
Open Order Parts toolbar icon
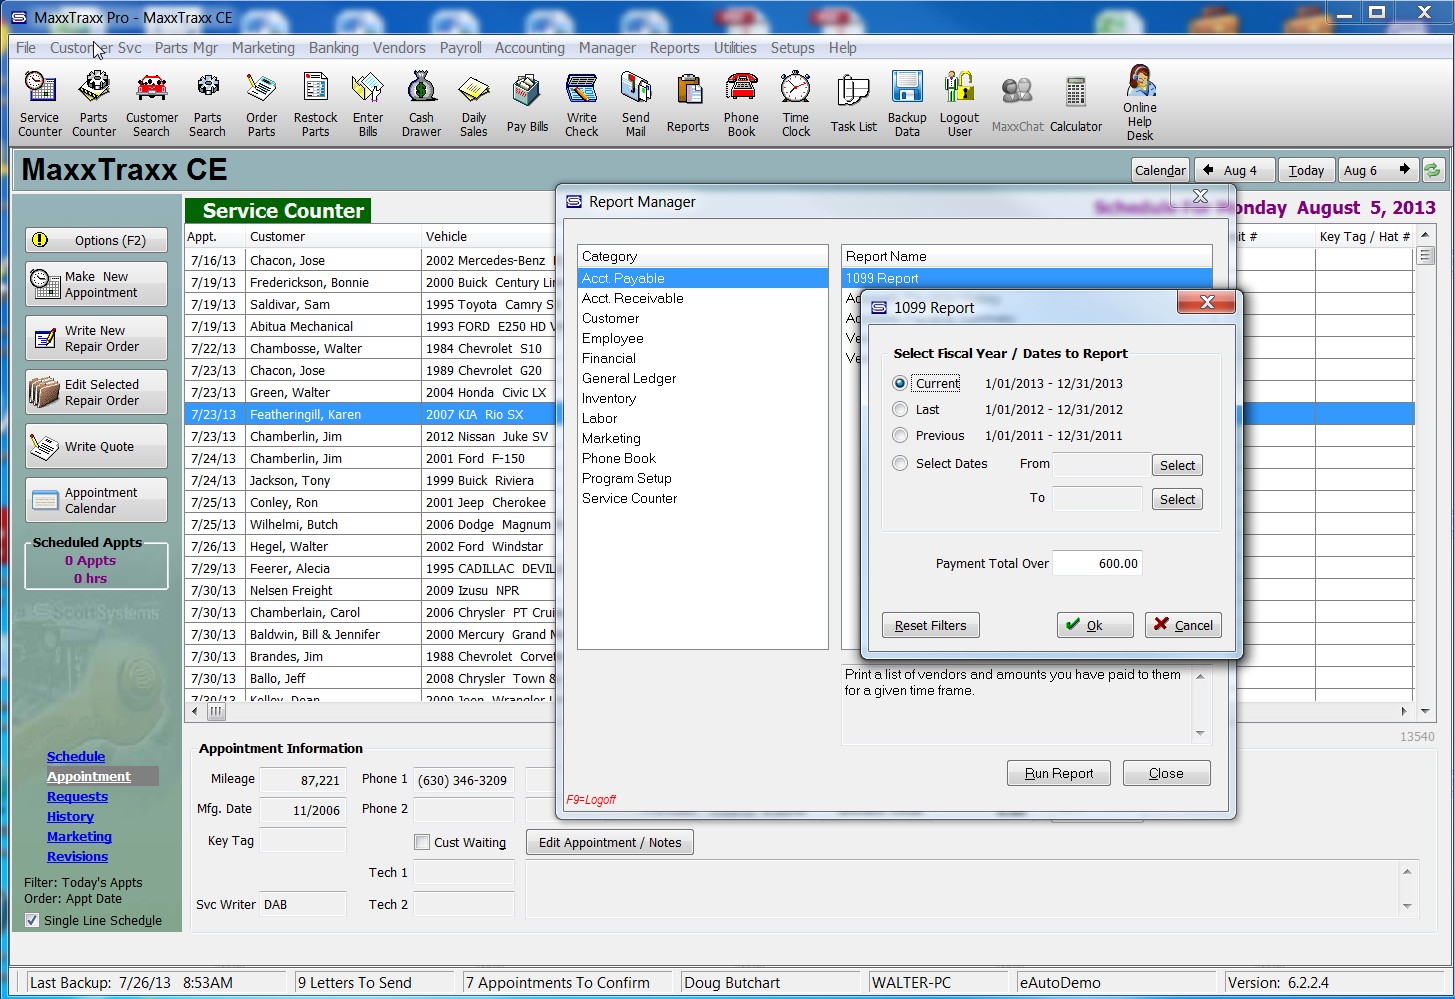coord(261,104)
